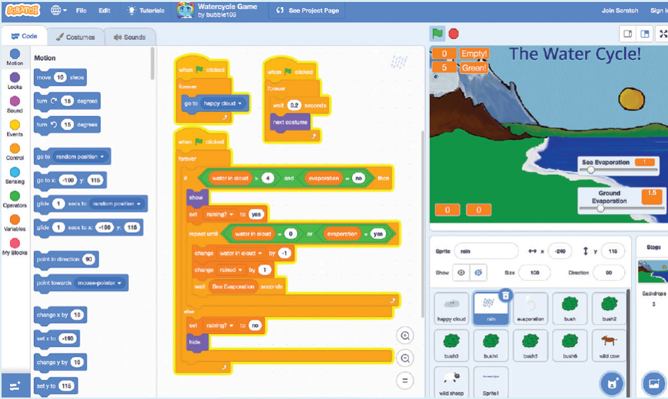
Task: Select the Control block category
Action: click(14, 152)
